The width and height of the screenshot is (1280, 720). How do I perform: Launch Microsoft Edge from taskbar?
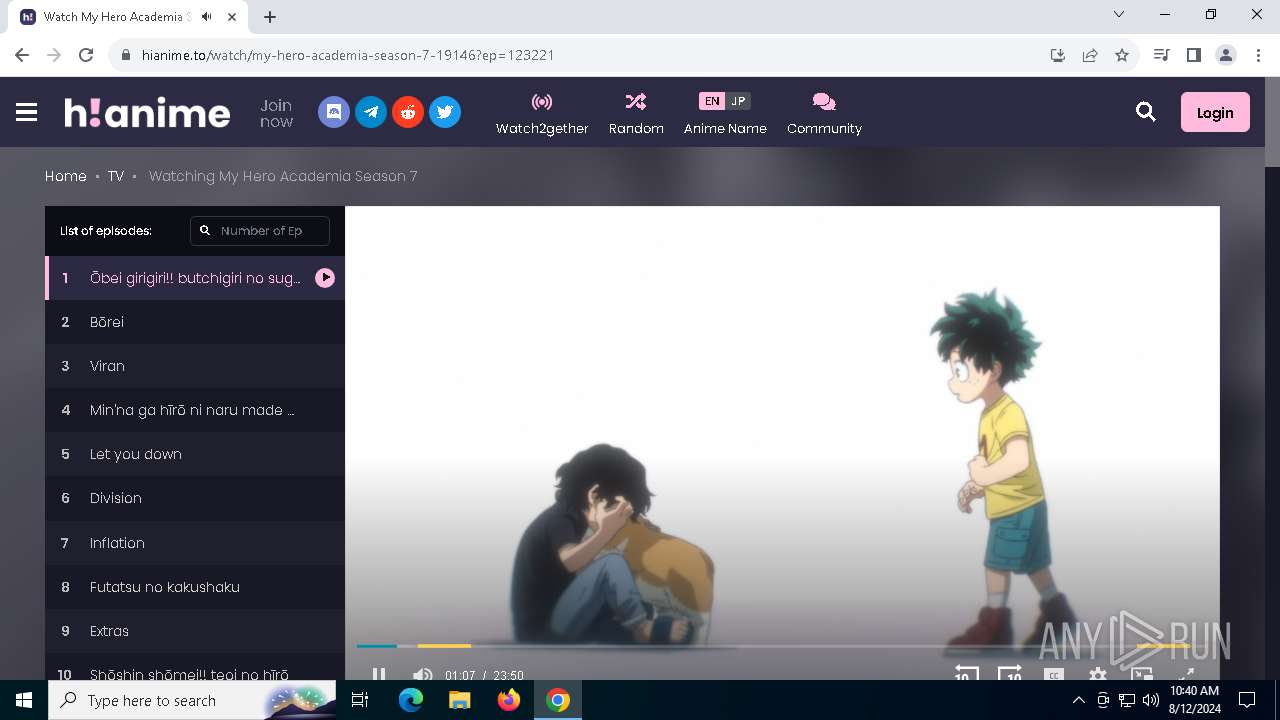click(411, 700)
